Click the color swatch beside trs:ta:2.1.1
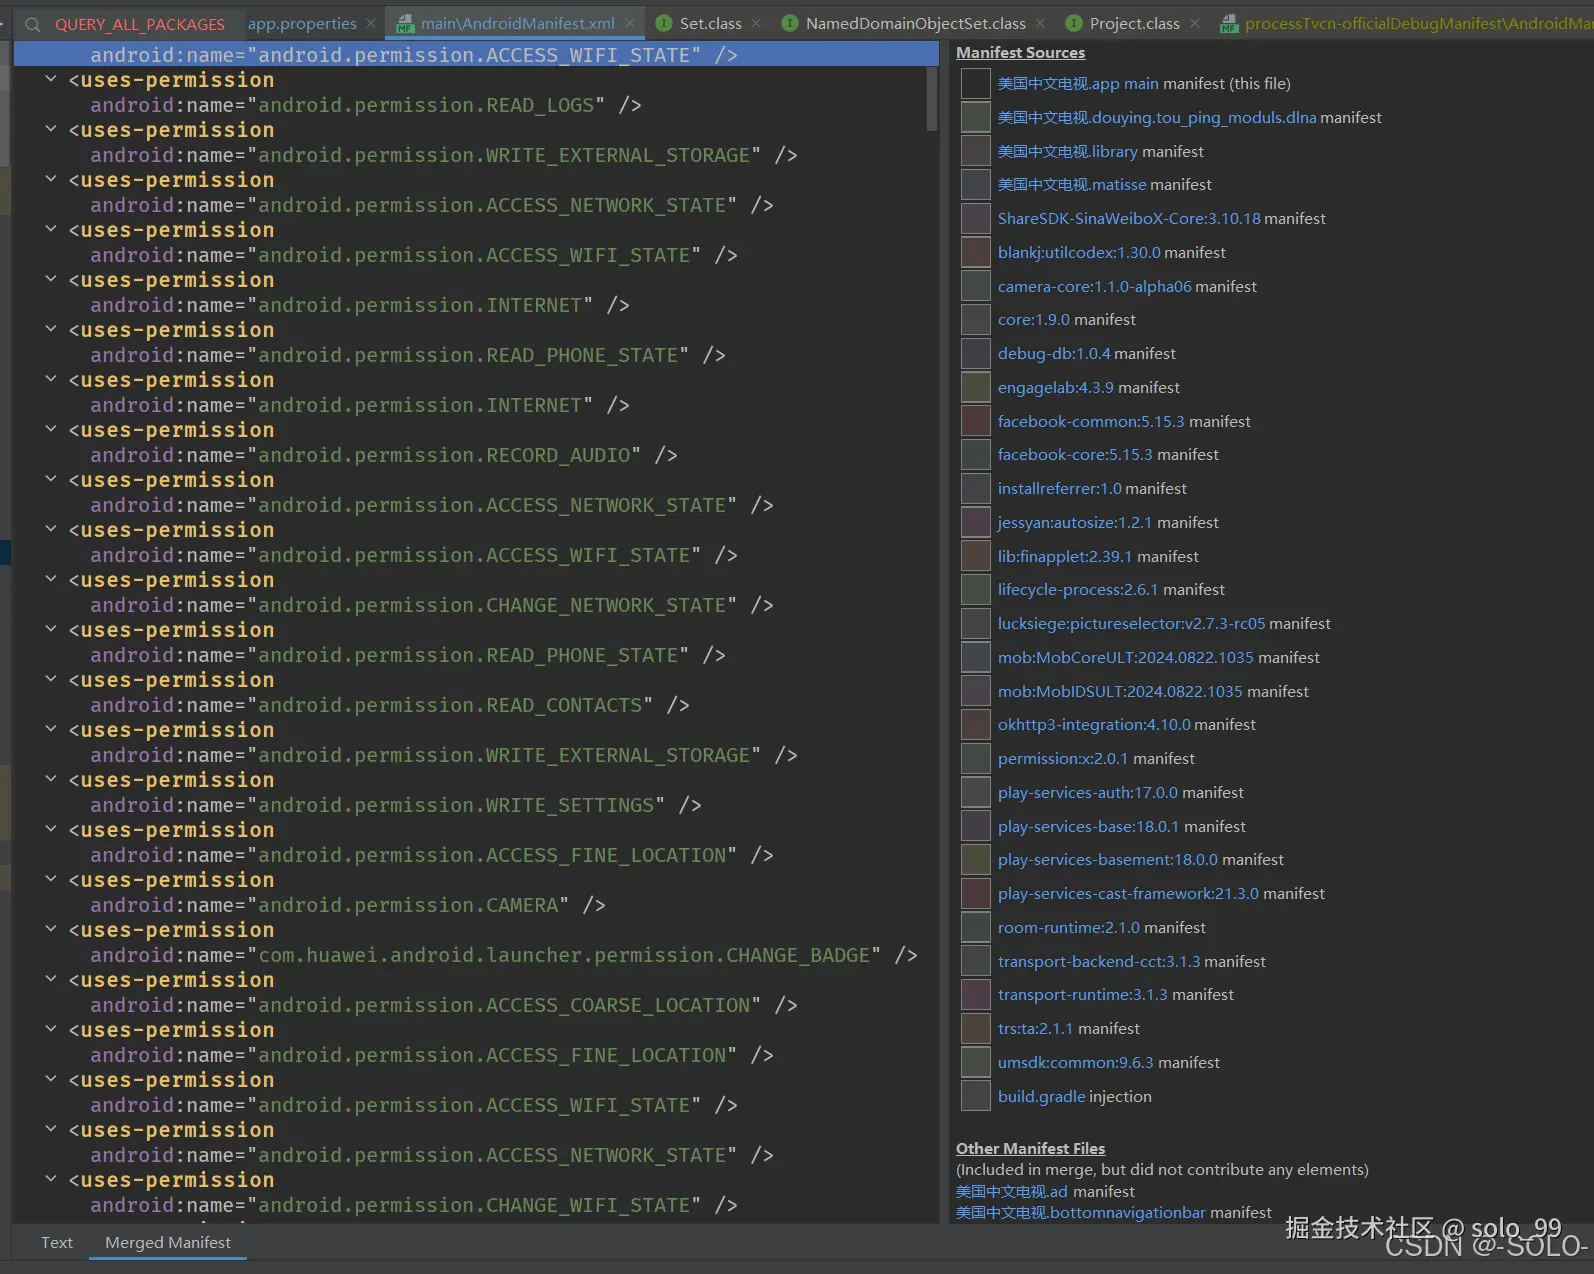Viewport: 1594px width, 1274px height. point(975,1028)
